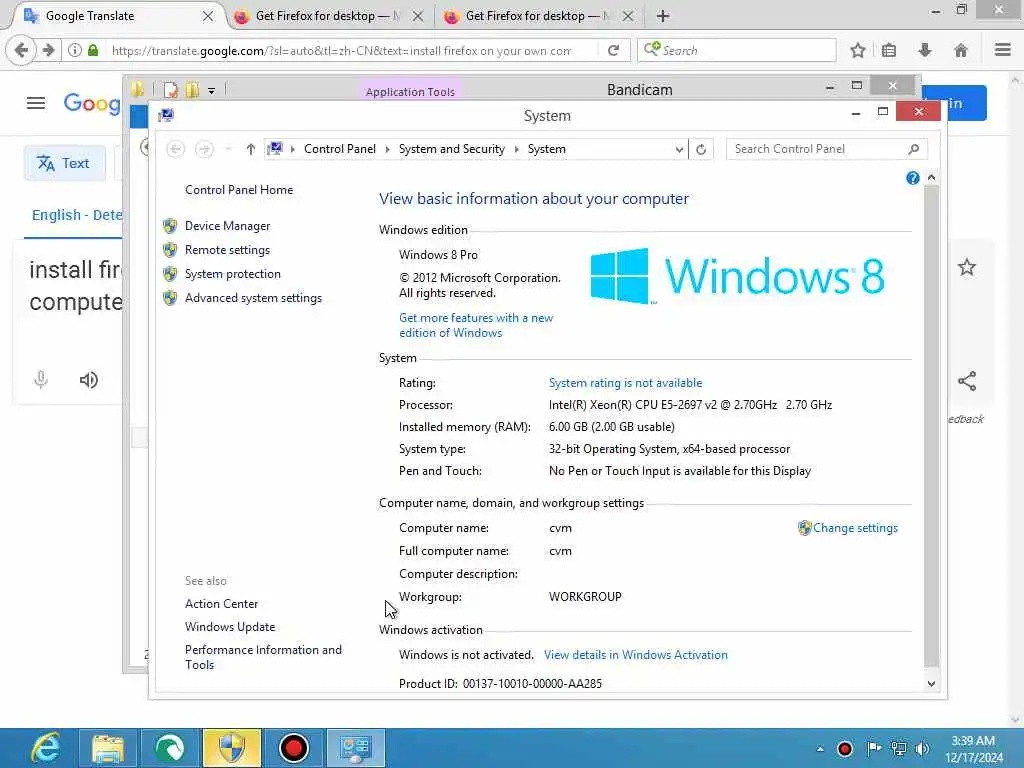Screen dimensions: 1024x768
Task: Save translation with star icon in Google Translate
Action: 967,267
